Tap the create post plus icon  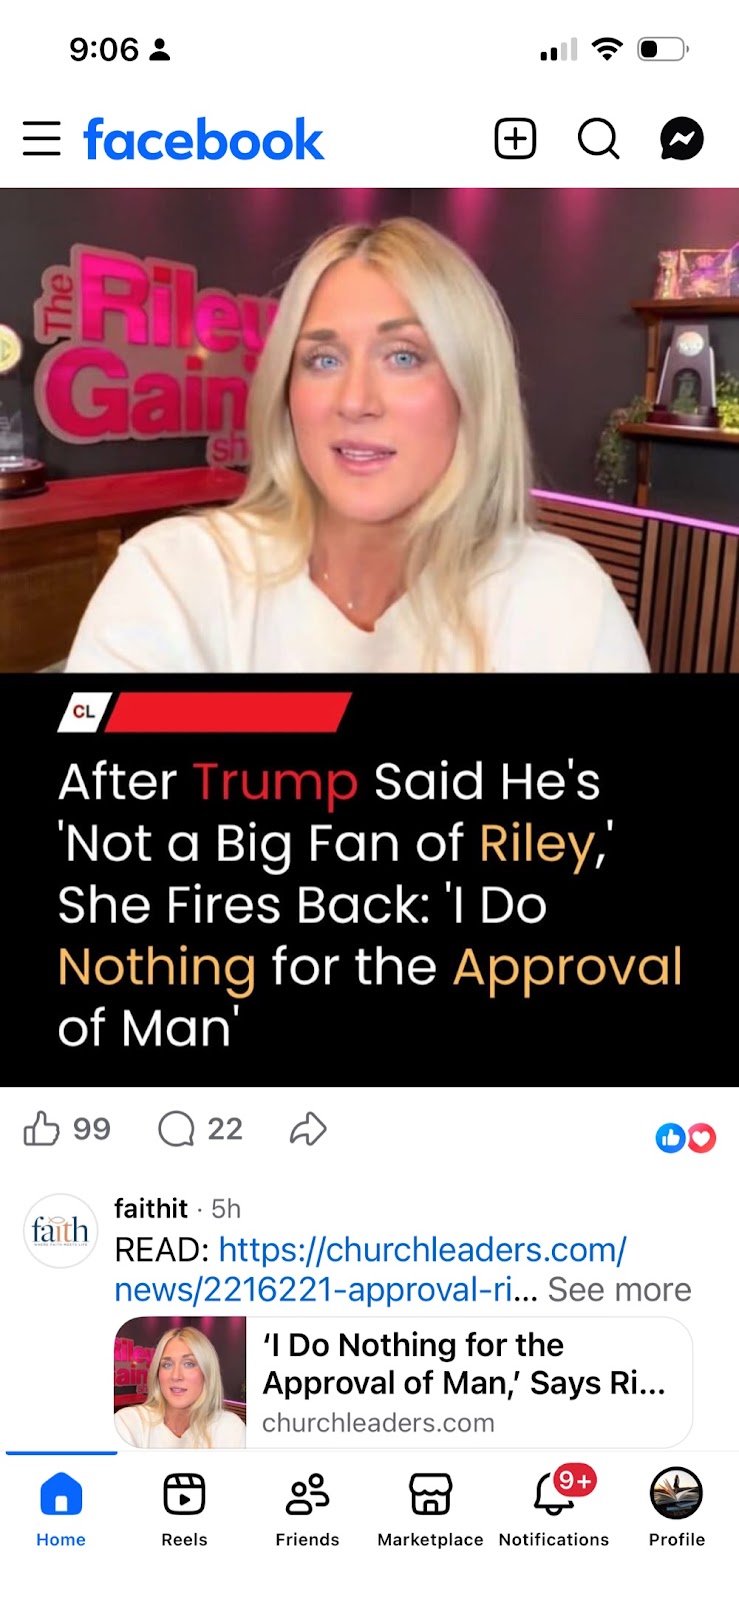point(515,139)
